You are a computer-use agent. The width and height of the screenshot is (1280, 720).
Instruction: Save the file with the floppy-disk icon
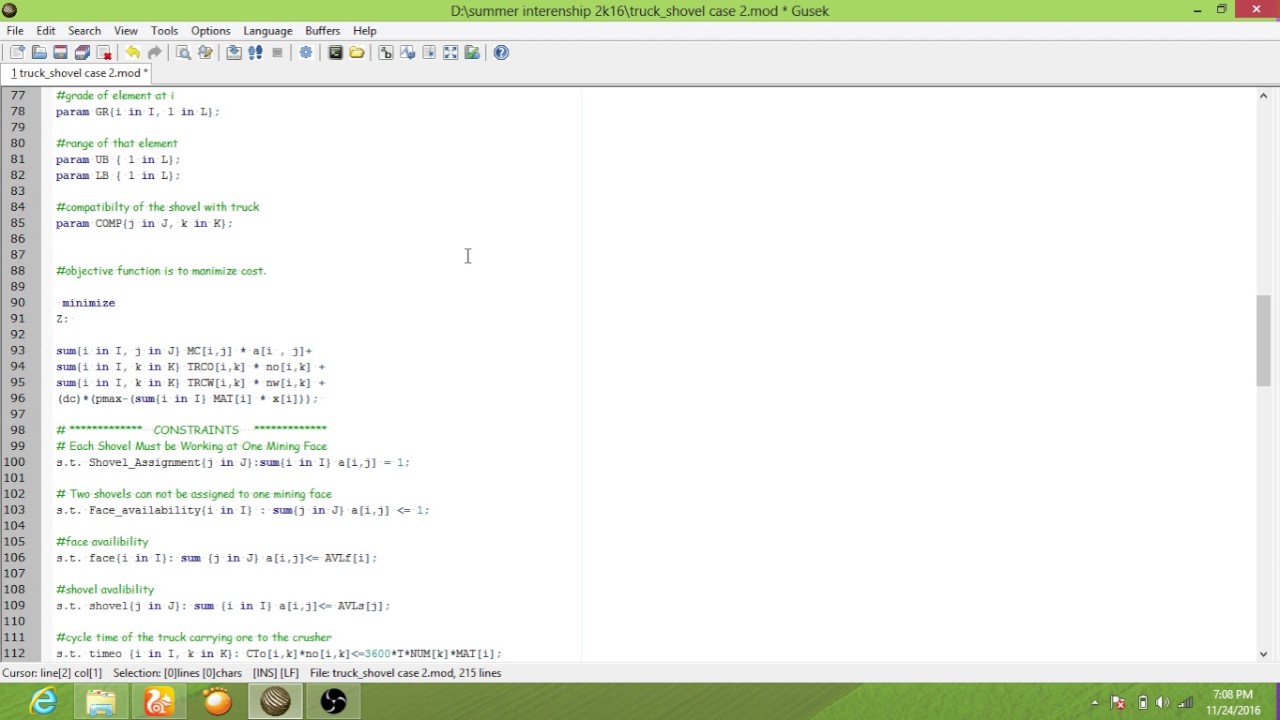tap(60, 53)
